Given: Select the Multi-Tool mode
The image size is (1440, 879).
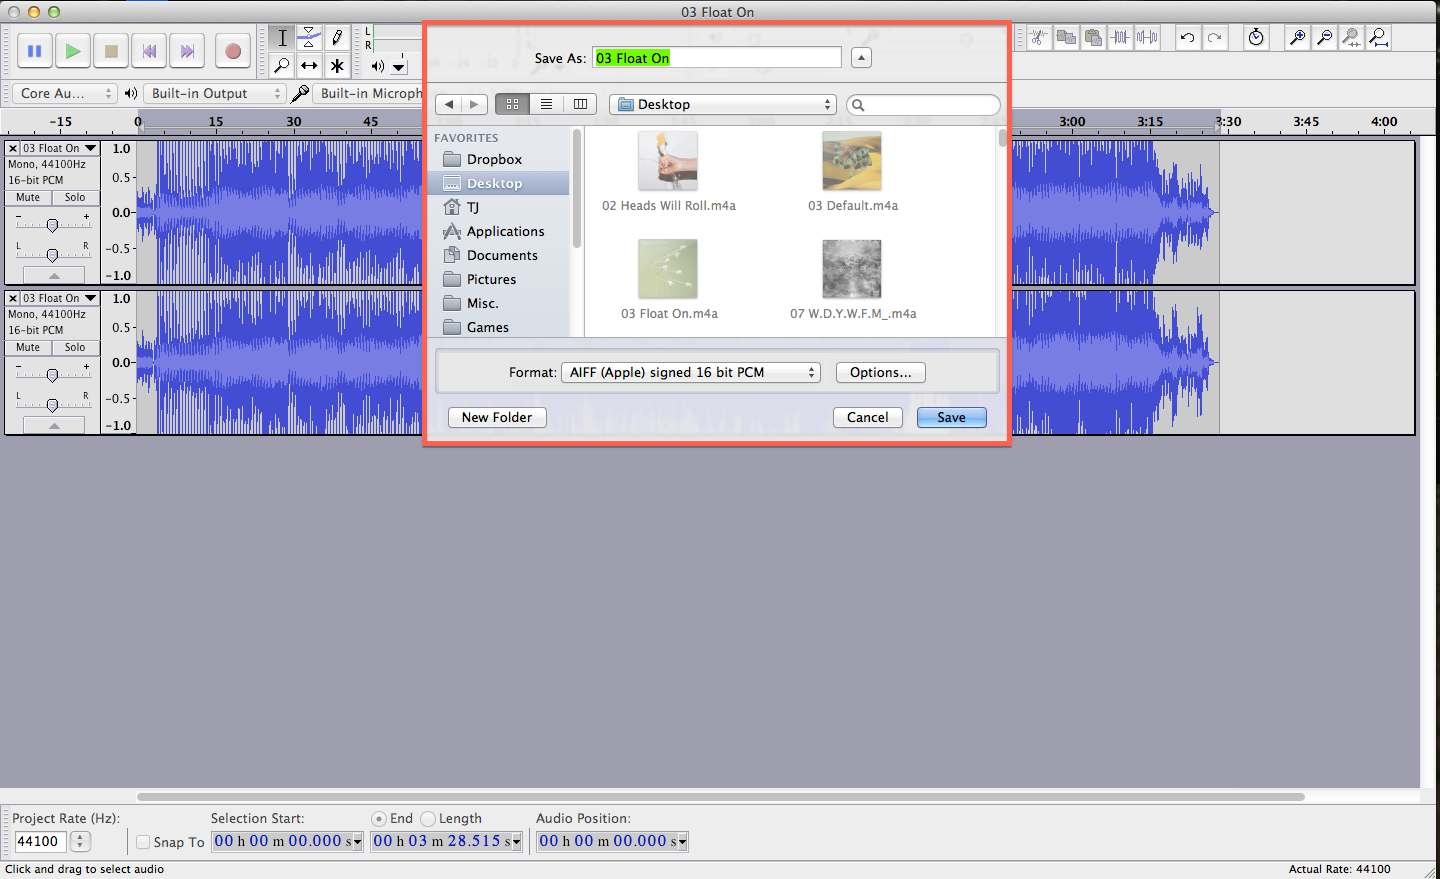Looking at the screenshot, I should 337,65.
